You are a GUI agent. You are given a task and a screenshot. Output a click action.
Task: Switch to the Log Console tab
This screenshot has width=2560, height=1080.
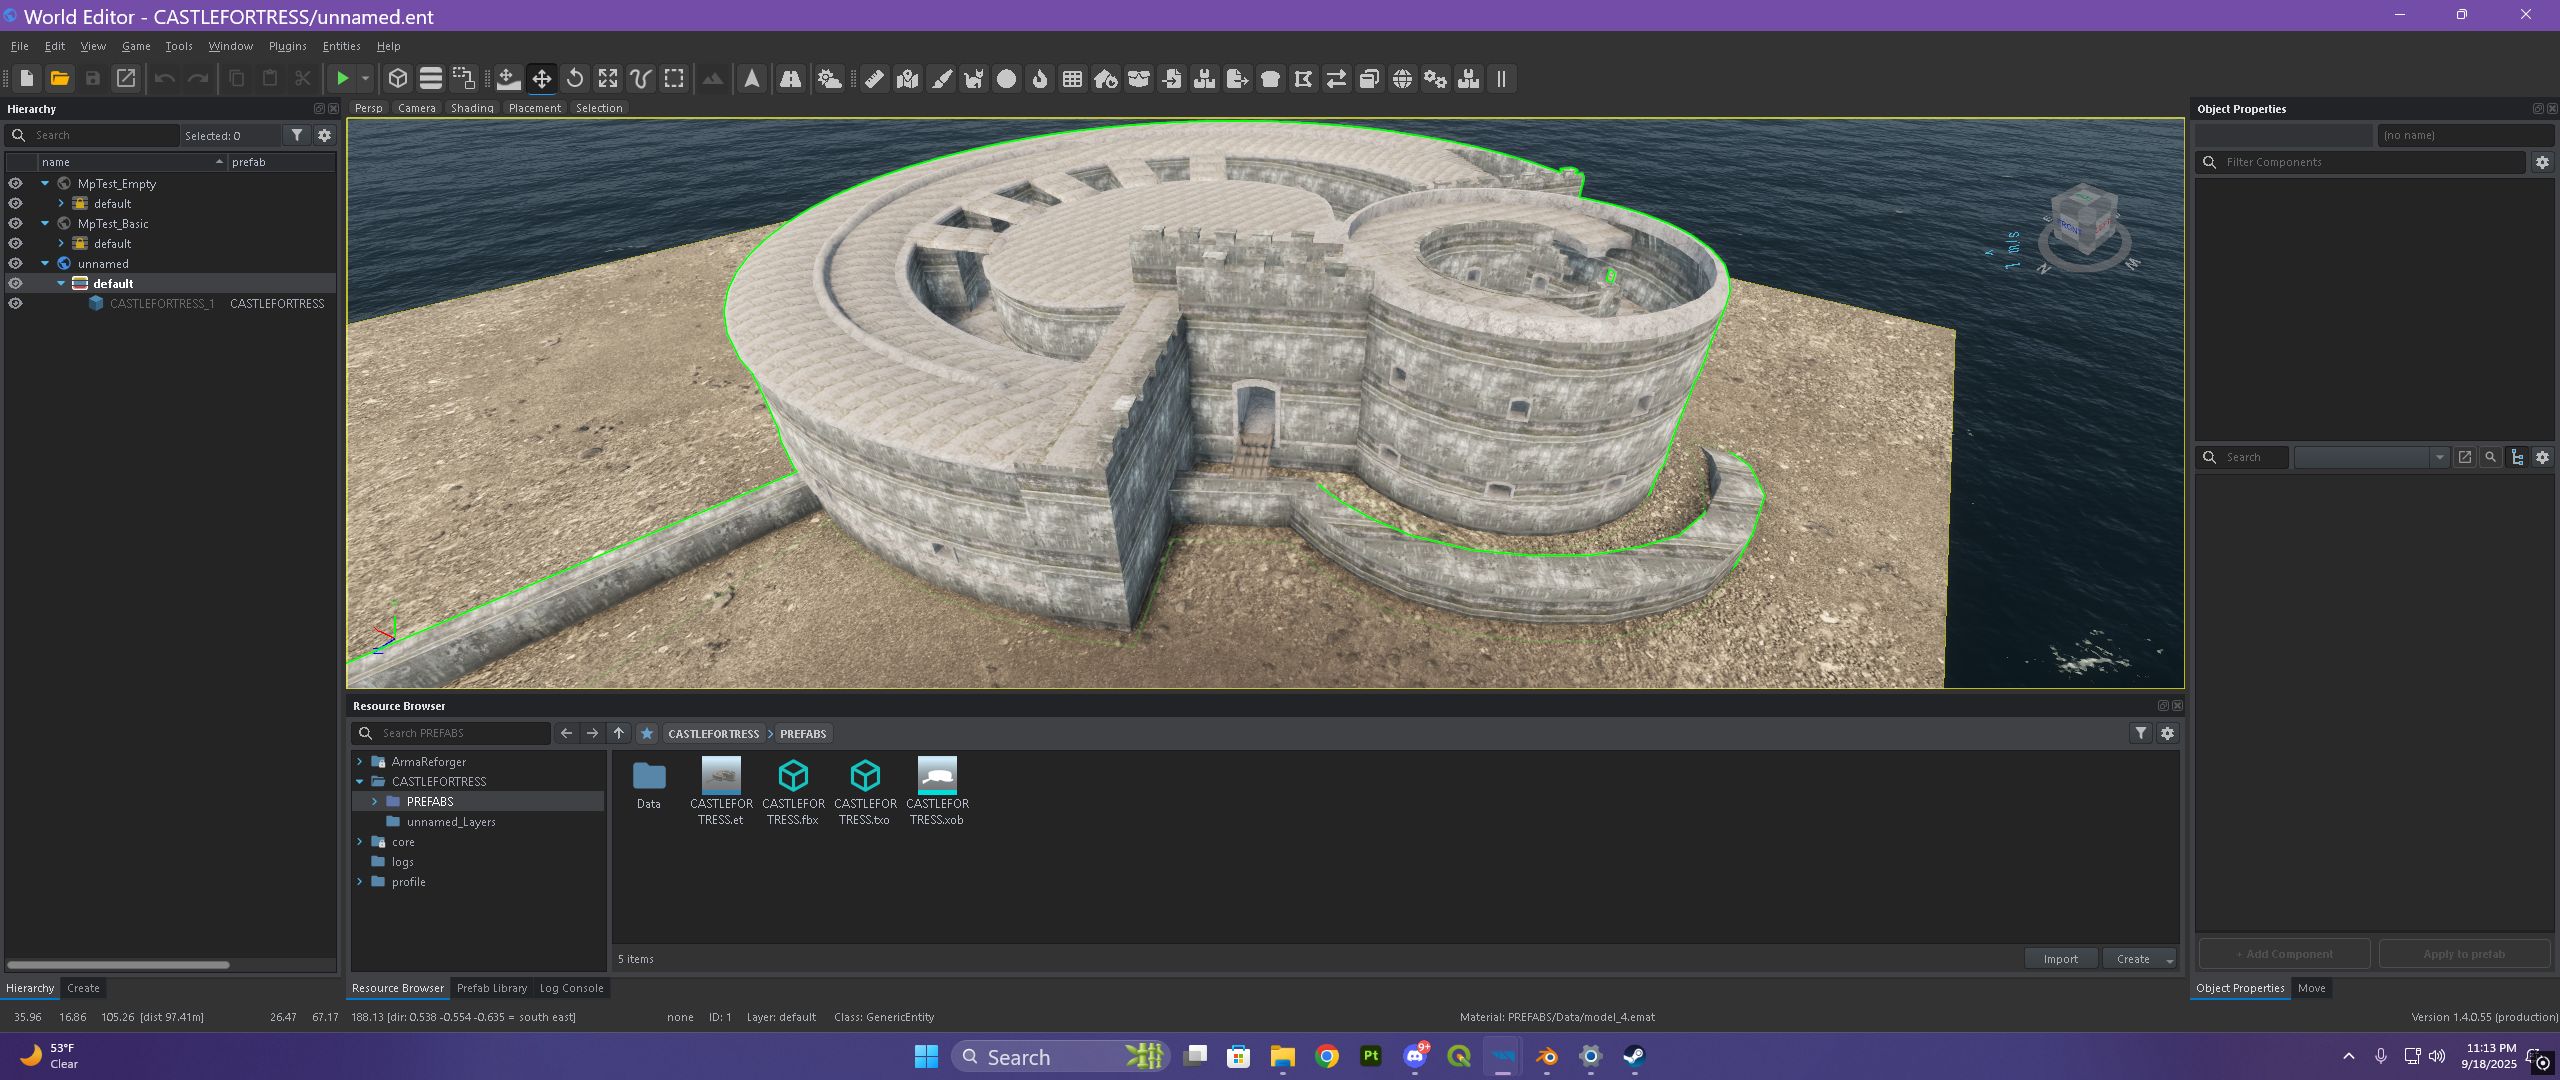(571, 988)
